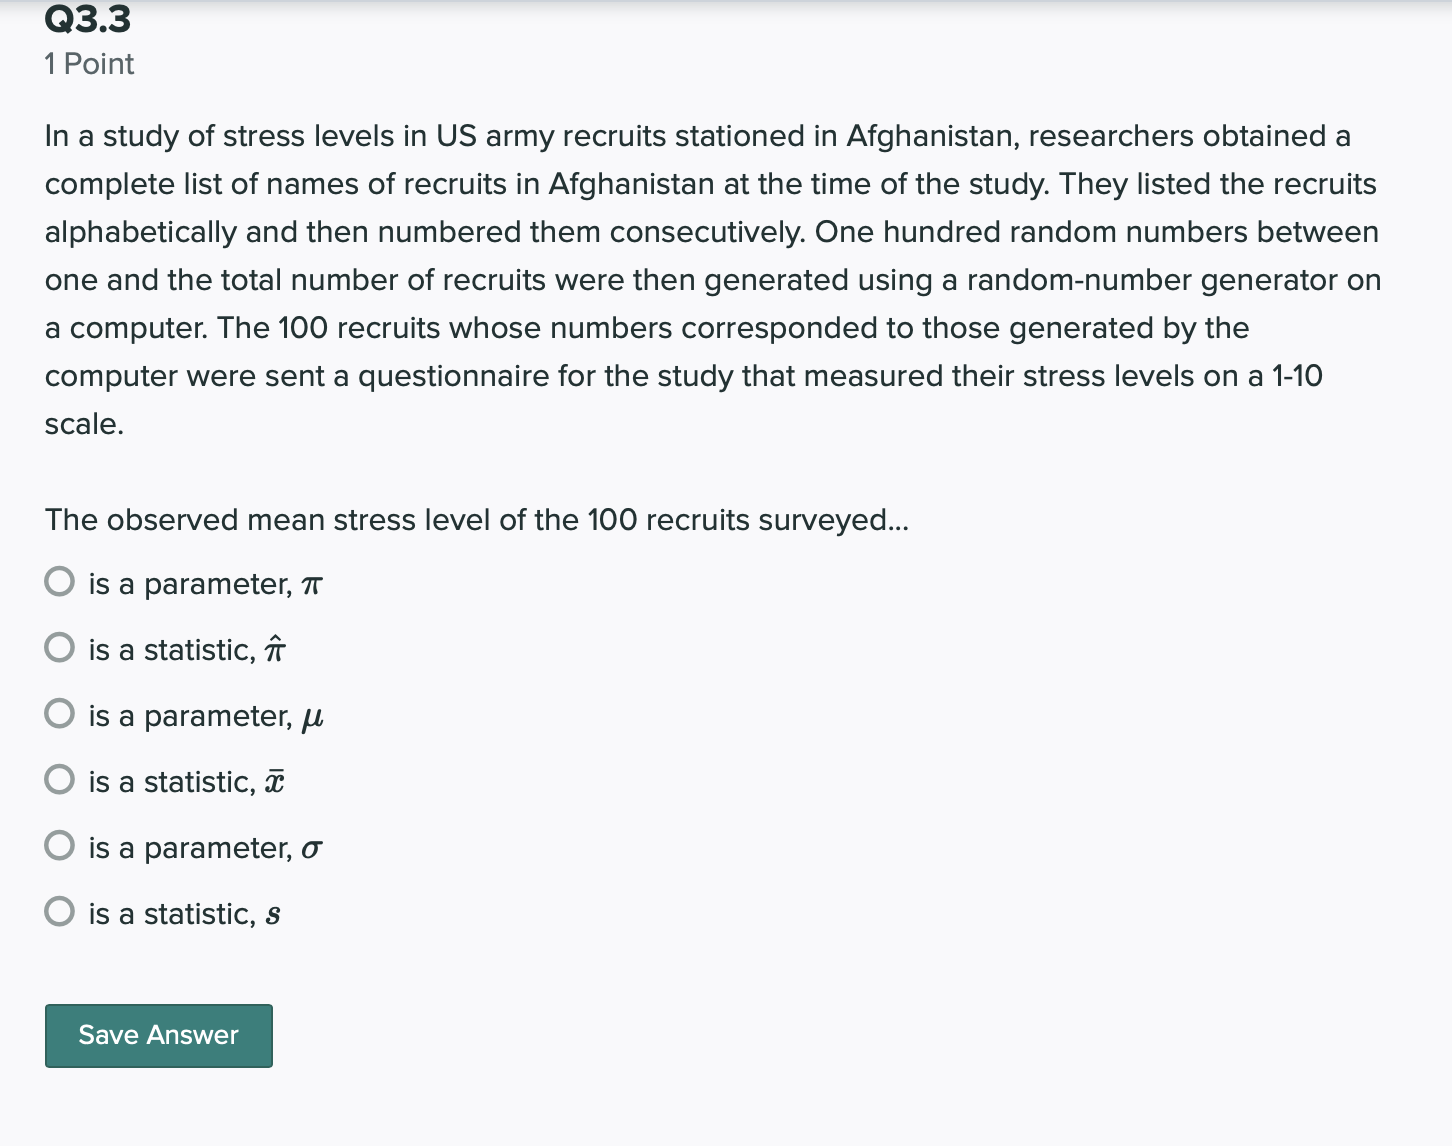The image size is (1452, 1146).
Task: Click the answer label text "is a statistic, s"
Action: (184, 913)
